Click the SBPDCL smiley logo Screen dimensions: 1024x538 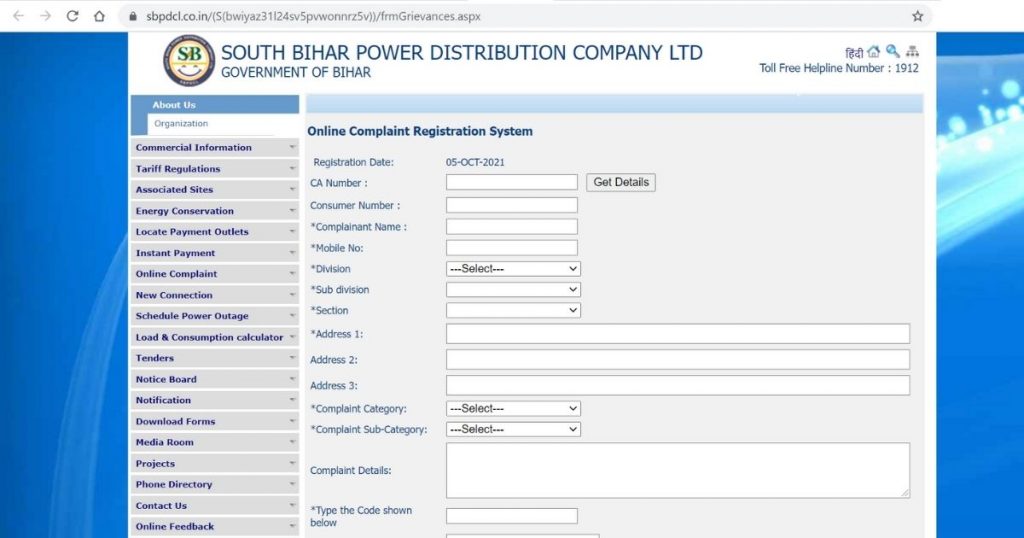click(x=189, y=61)
